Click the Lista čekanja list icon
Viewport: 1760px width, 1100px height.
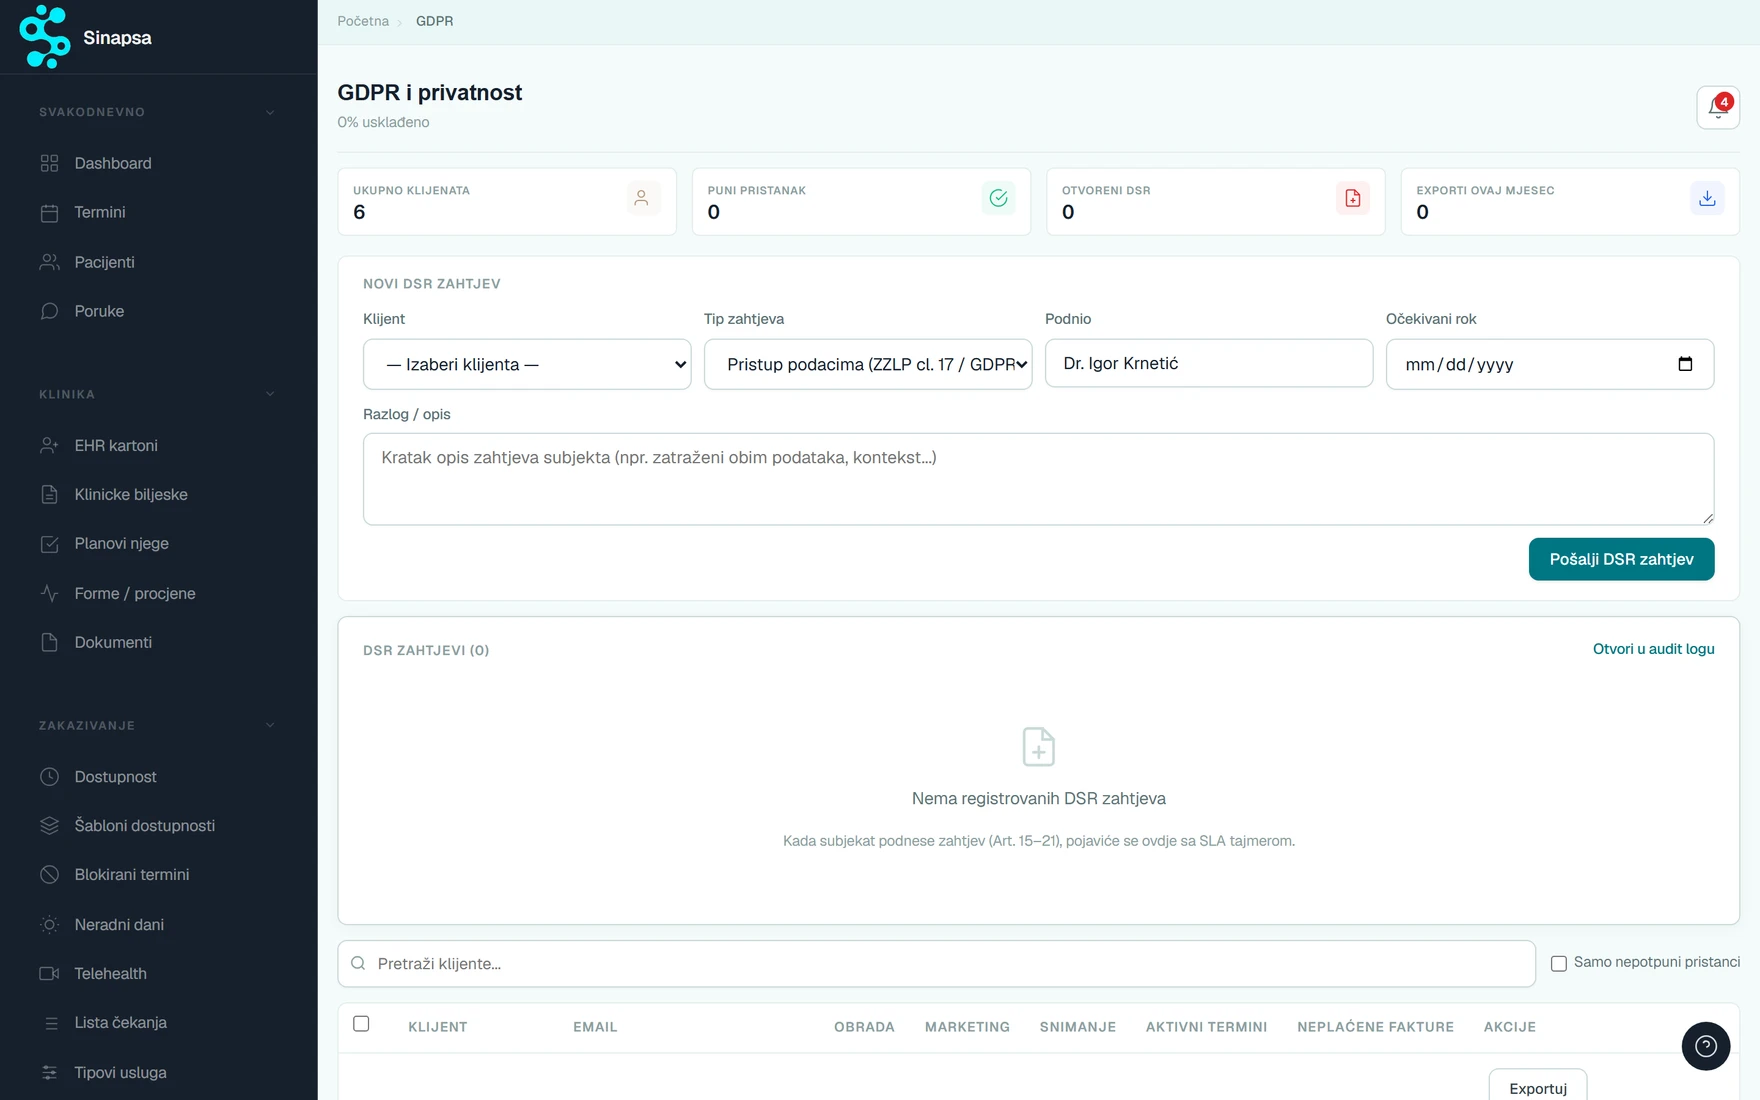tap(49, 1022)
